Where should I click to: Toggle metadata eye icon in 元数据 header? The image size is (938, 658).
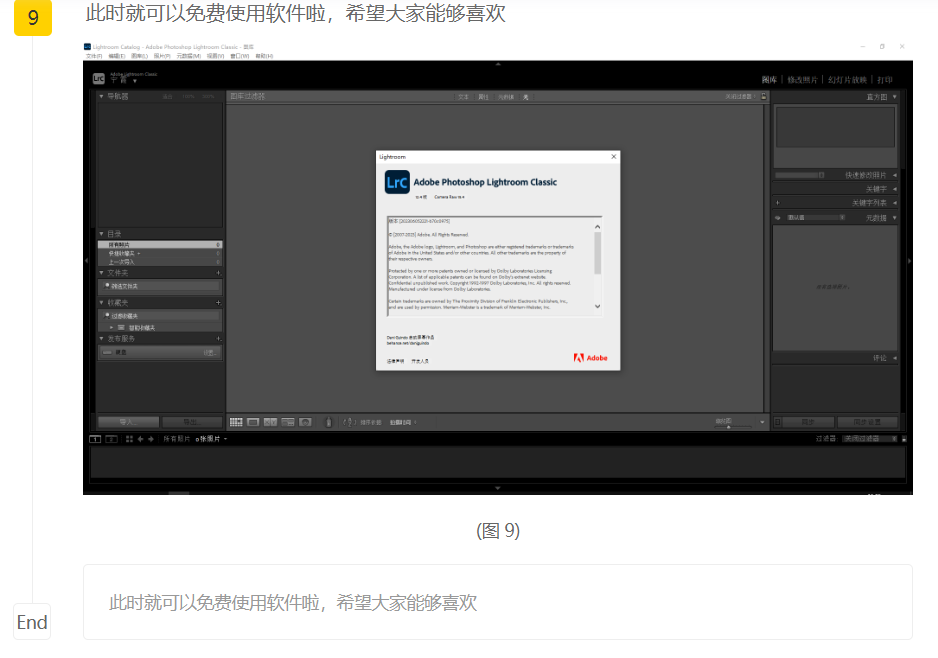pyautogui.click(x=778, y=218)
